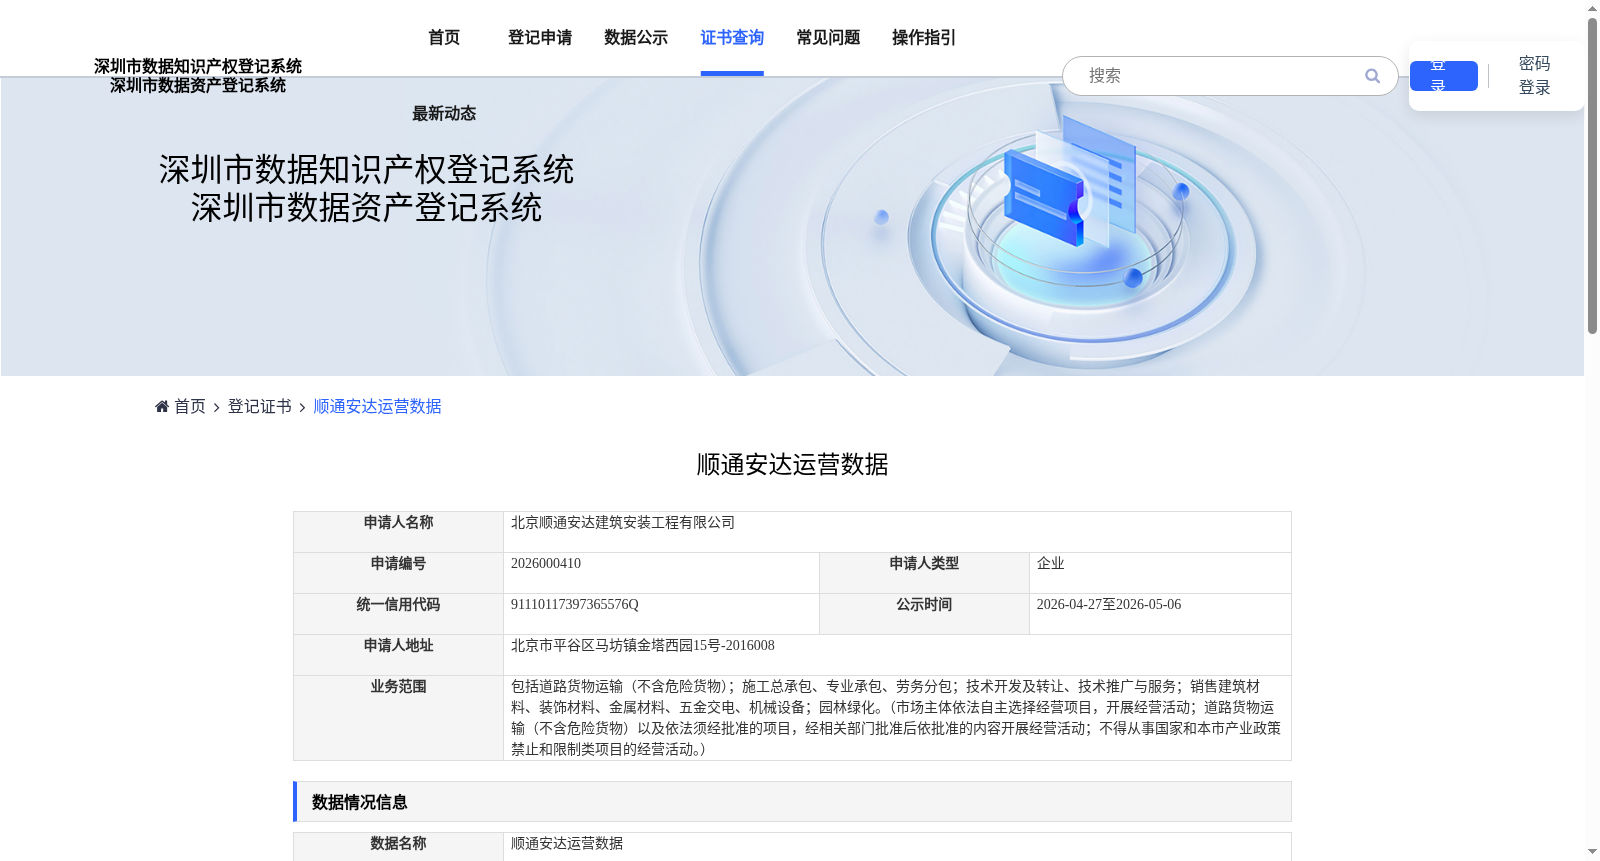This screenshot has width=1600, height=861.
Task: Open the 首页 navigation item
Action: click(444, 38)
